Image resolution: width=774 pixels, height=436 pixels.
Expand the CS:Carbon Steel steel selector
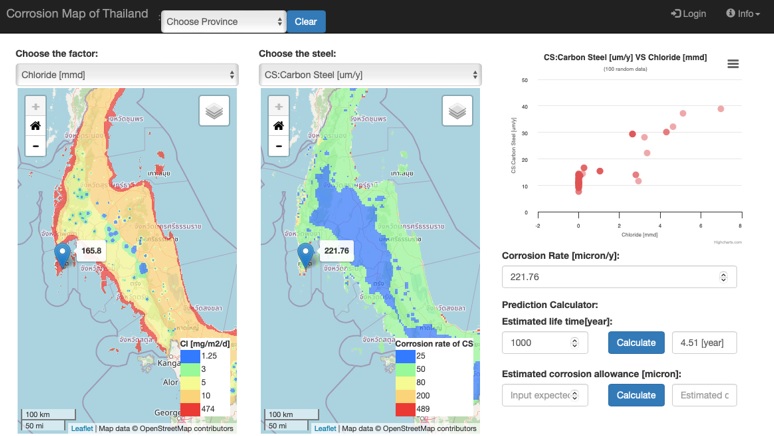370,75
